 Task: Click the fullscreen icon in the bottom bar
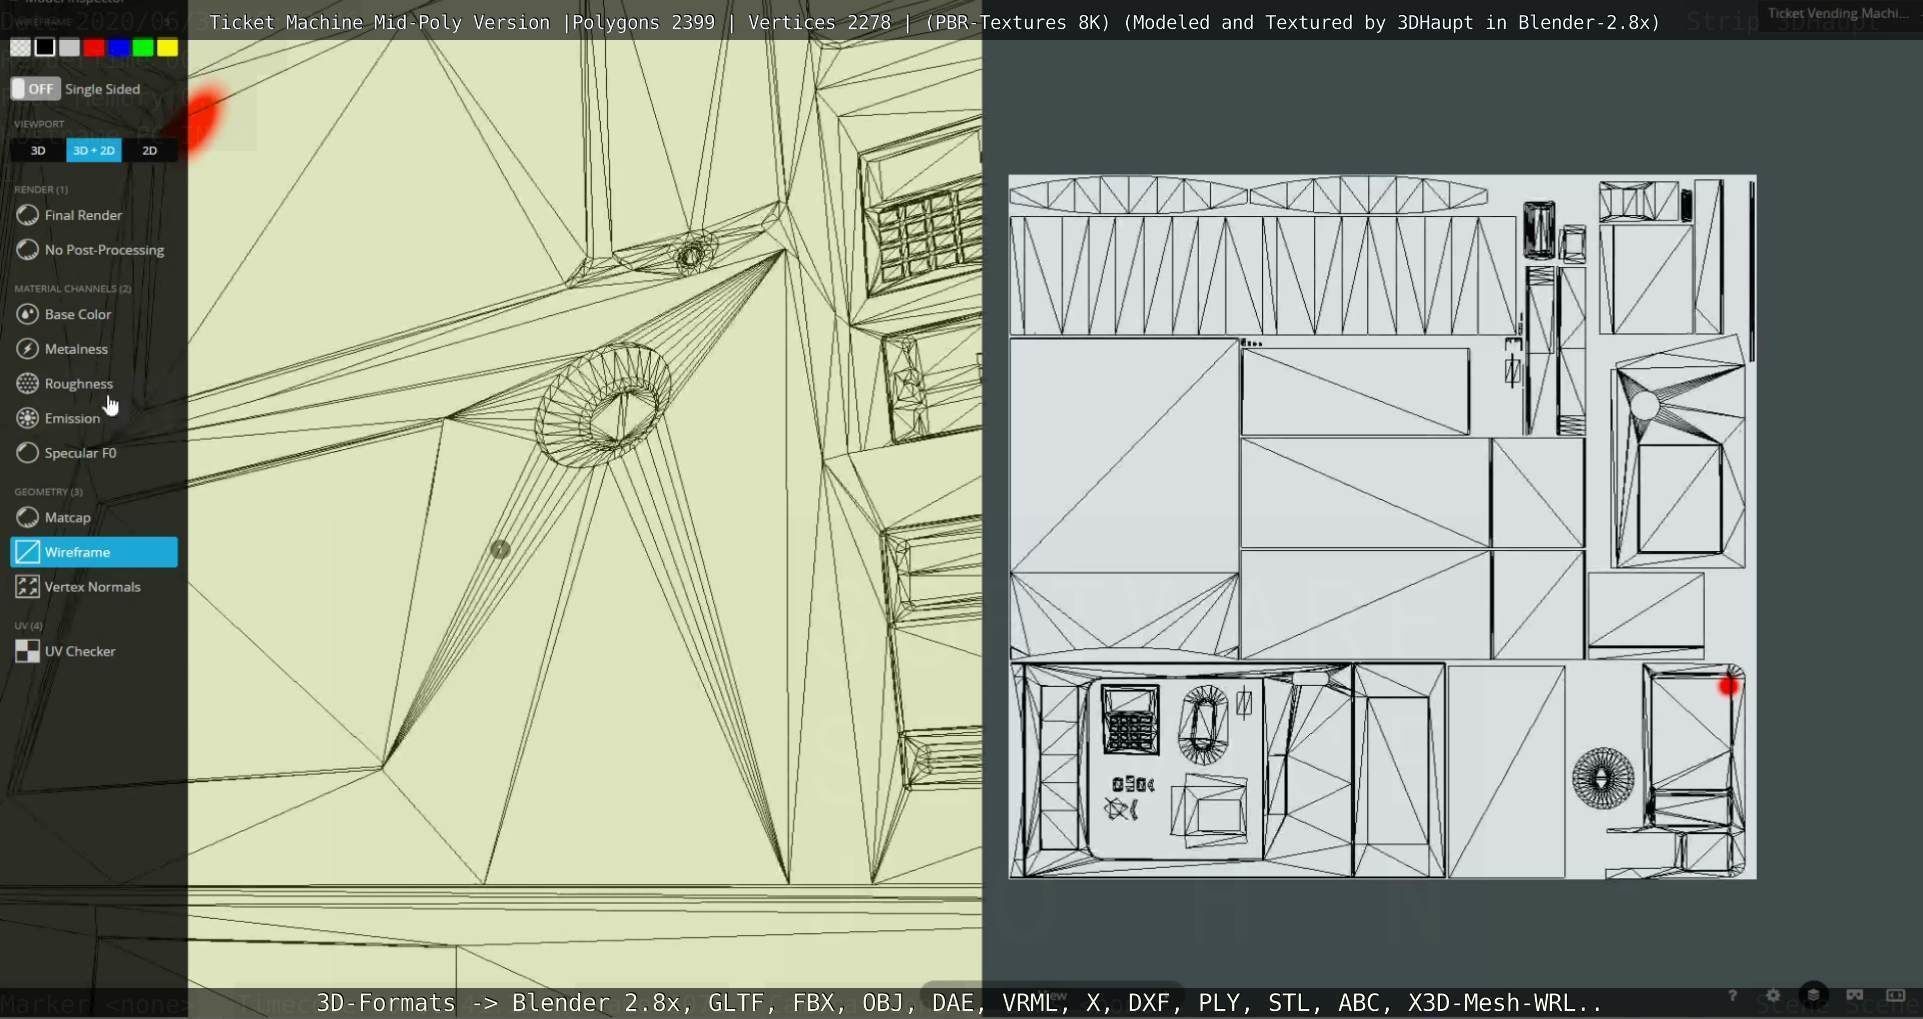pyautogui.click(x=1895, y=995)
